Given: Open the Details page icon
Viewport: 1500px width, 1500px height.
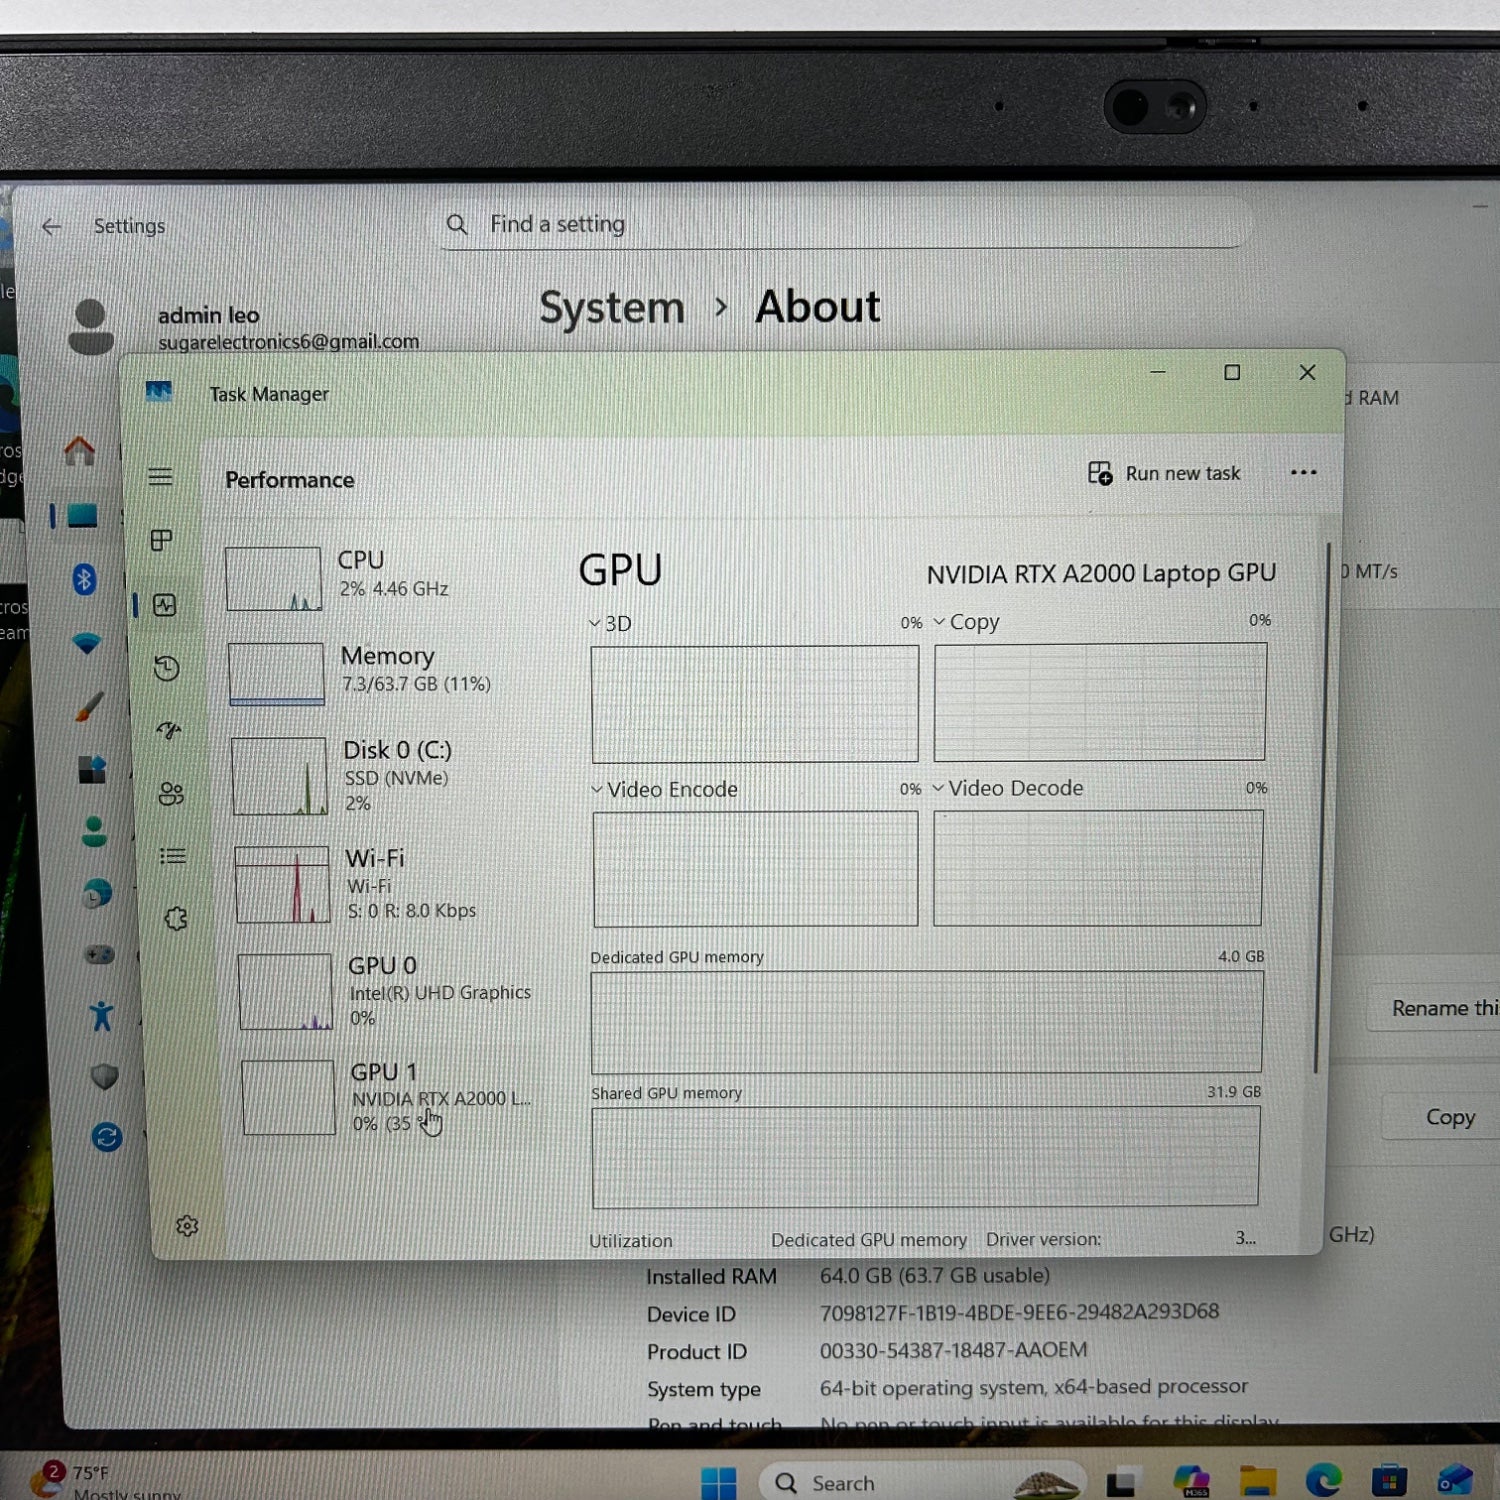Looking at the screenshot, I should point(173,856).
